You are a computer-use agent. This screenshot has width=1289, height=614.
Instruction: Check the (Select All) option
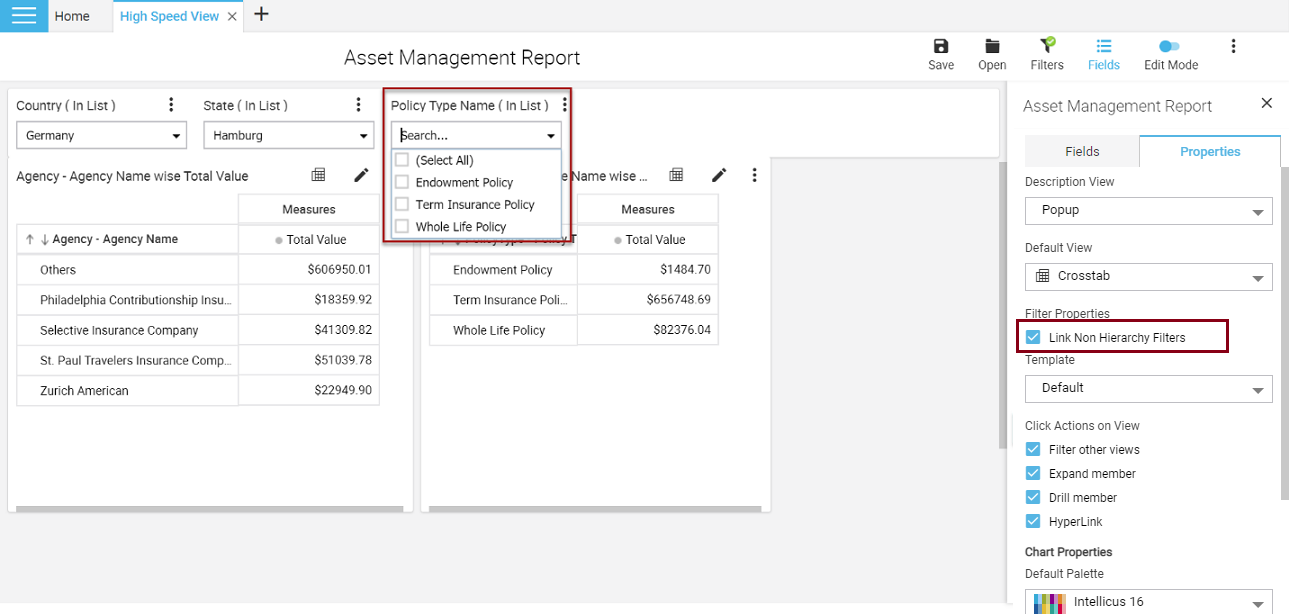click(x=402, y=160)
